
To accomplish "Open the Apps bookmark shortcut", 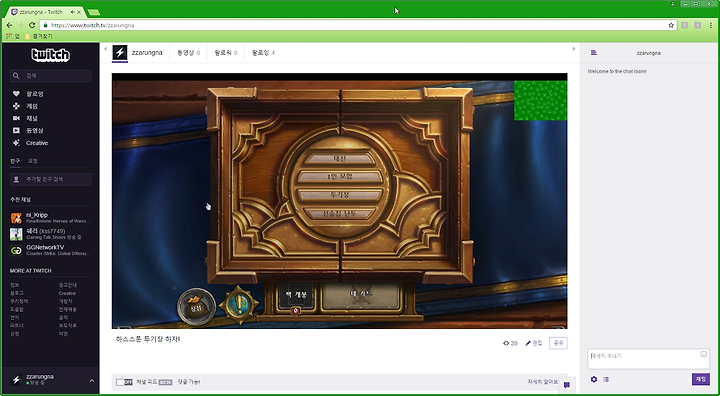I will (13, 36).
